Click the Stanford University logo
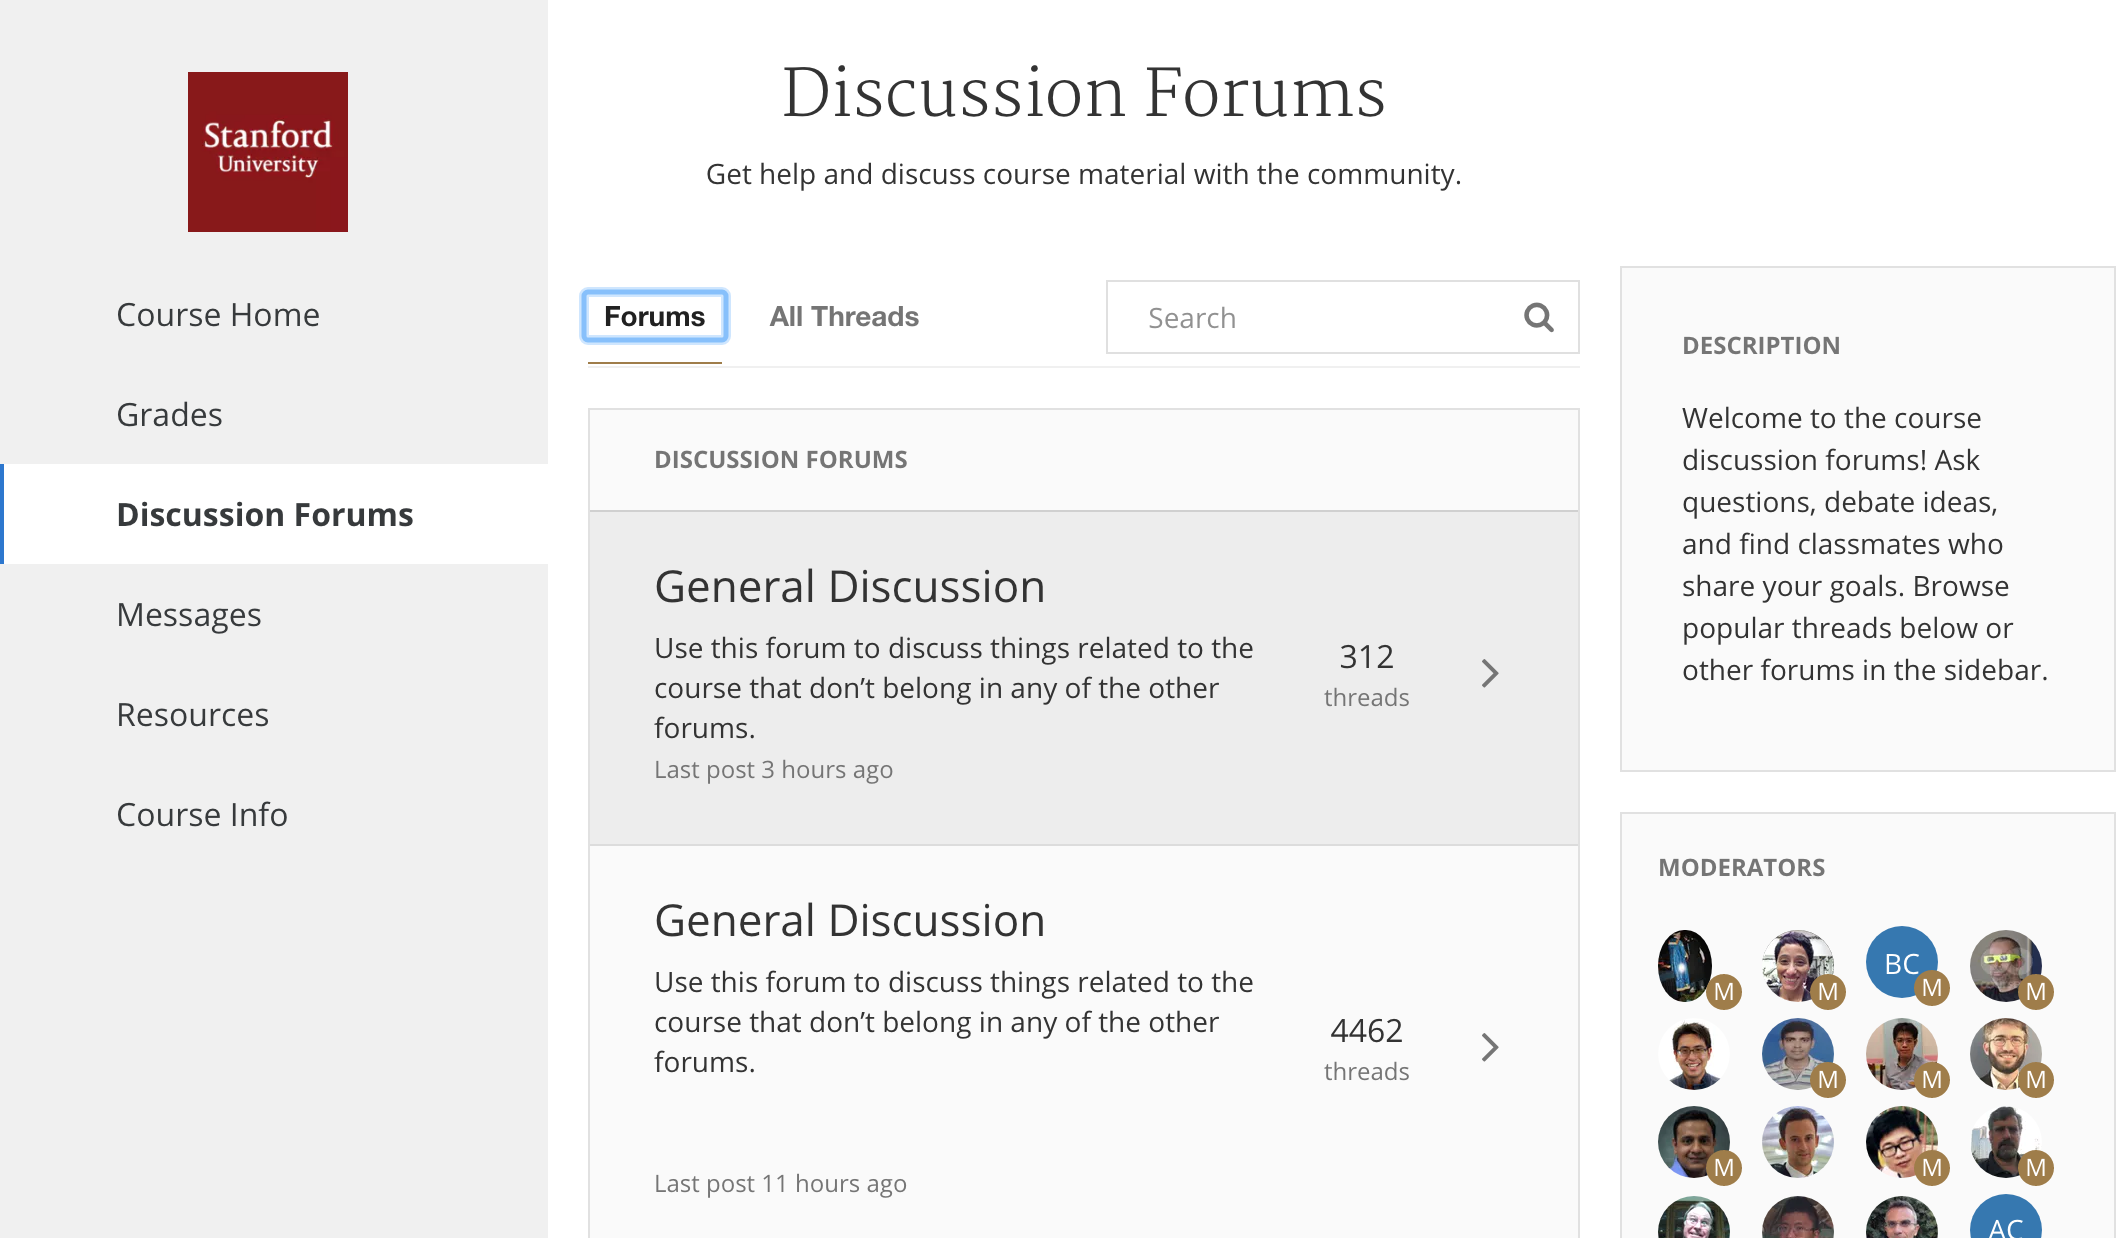The height and width of the screenshot is (1238, 2128). pos(268,152)
